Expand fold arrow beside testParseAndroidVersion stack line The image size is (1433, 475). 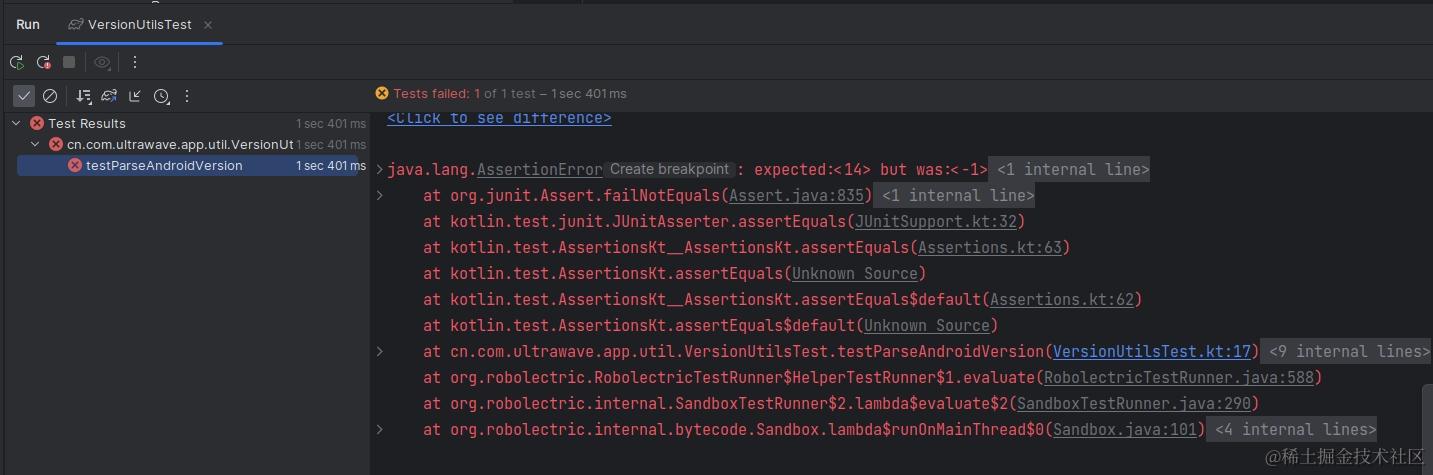coord(379,351)
